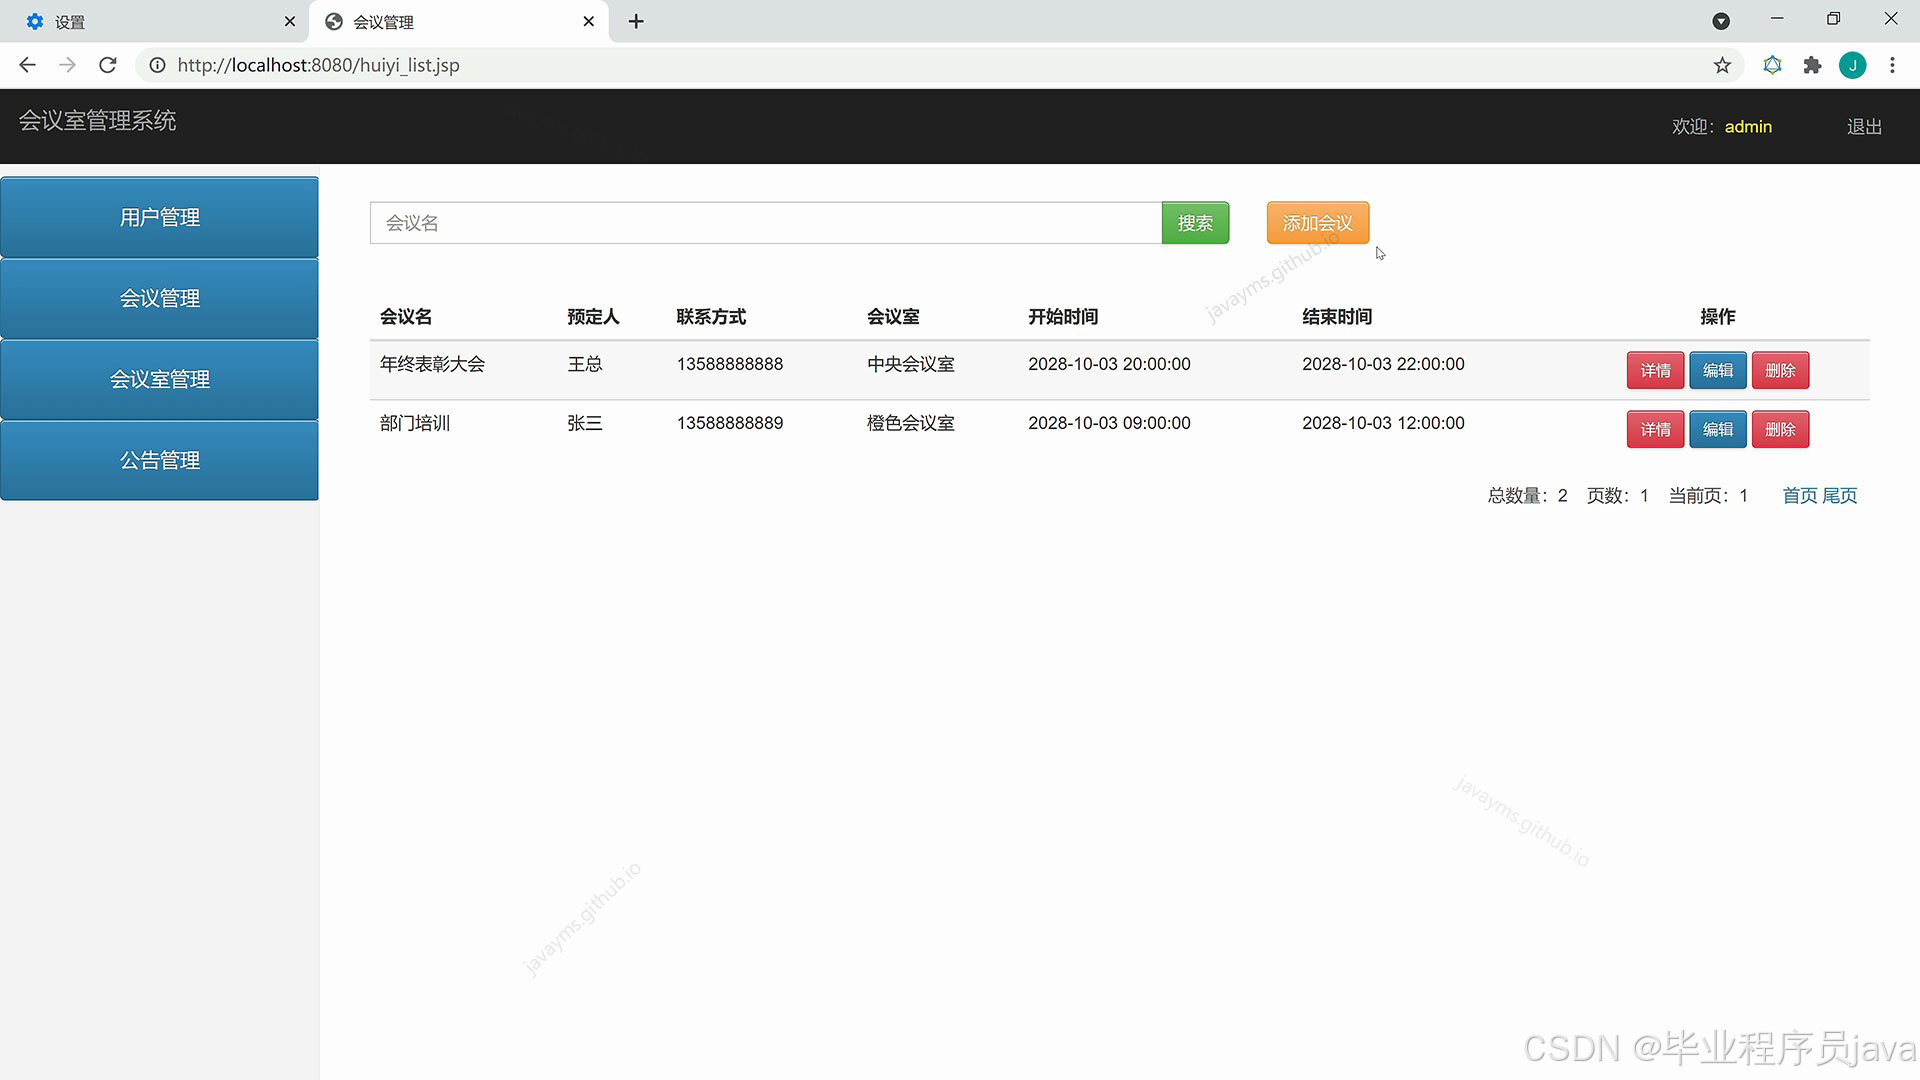Open a new tab with the plus button
Screen dimensions: 1920x1080
click(x=636, y=21)
